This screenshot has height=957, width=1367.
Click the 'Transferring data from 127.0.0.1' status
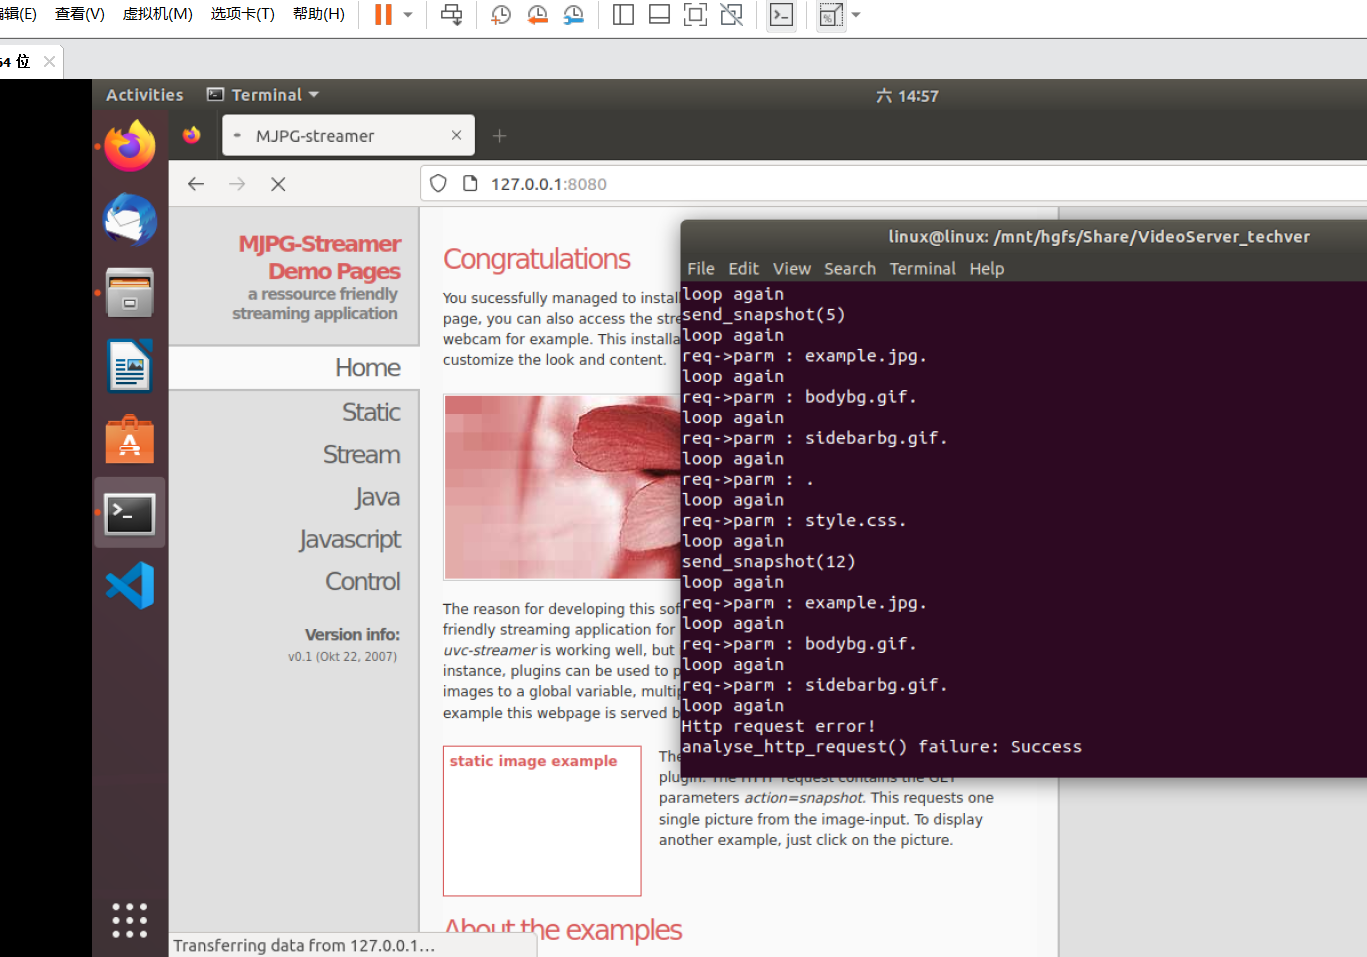304,946
